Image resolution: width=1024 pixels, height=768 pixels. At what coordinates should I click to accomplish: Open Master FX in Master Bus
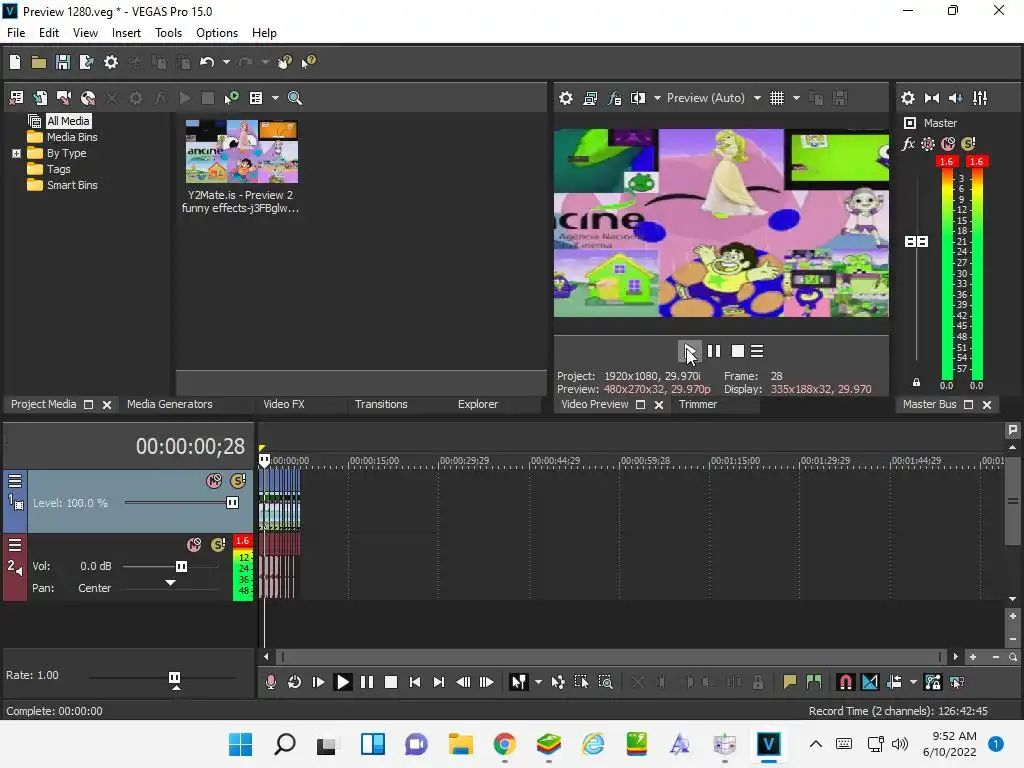[908, 144]
